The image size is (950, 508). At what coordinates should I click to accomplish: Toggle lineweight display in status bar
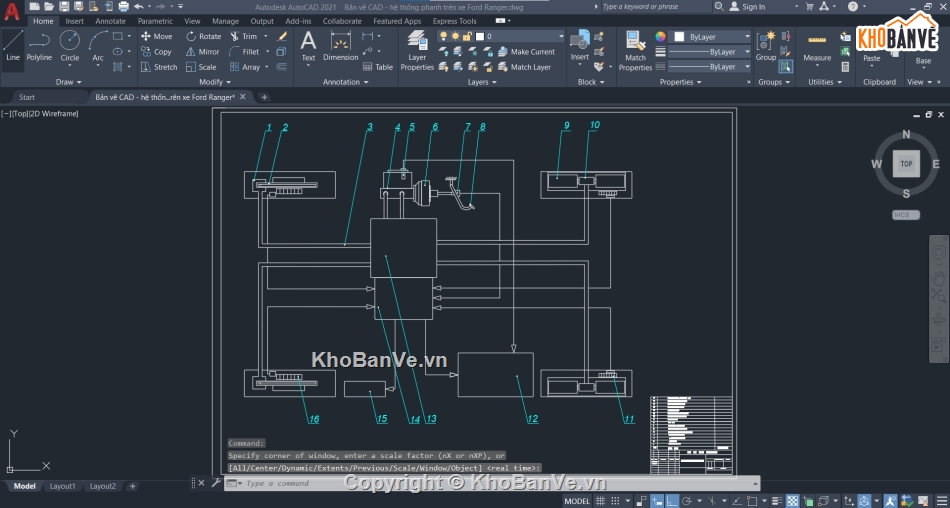click(777, 501)
